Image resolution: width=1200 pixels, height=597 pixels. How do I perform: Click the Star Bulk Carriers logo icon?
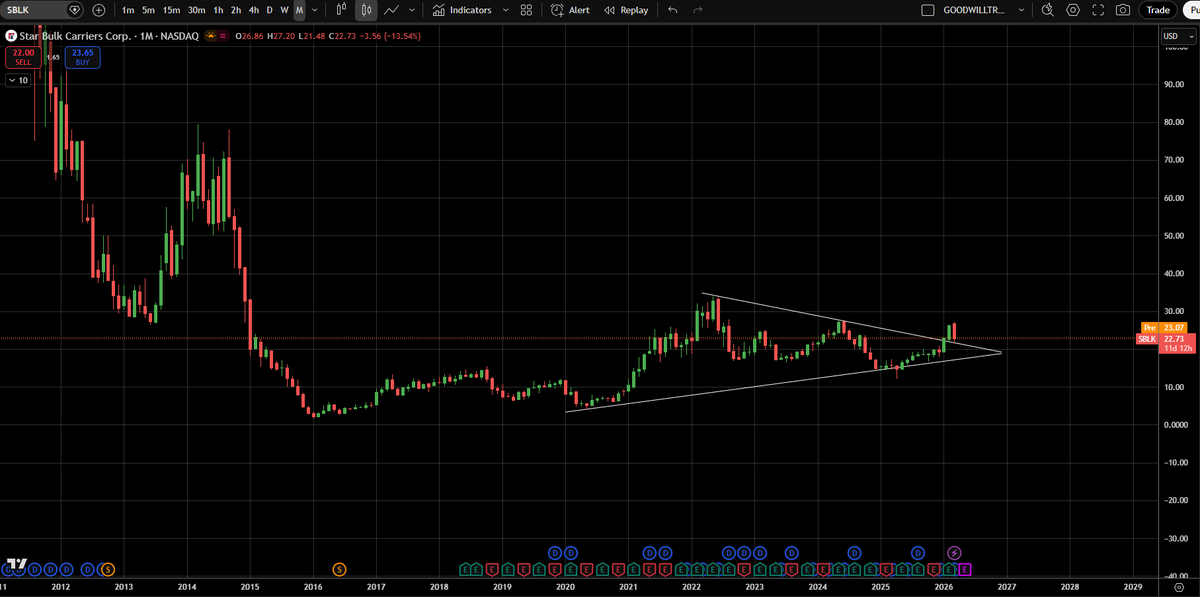[11, 36]
